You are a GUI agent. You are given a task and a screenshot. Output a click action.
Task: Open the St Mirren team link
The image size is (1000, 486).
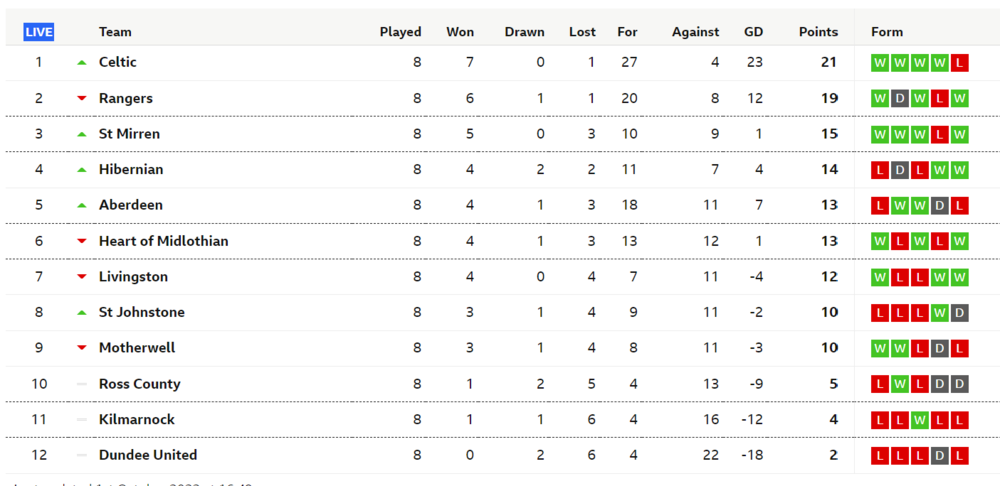(x=129, y=134)
